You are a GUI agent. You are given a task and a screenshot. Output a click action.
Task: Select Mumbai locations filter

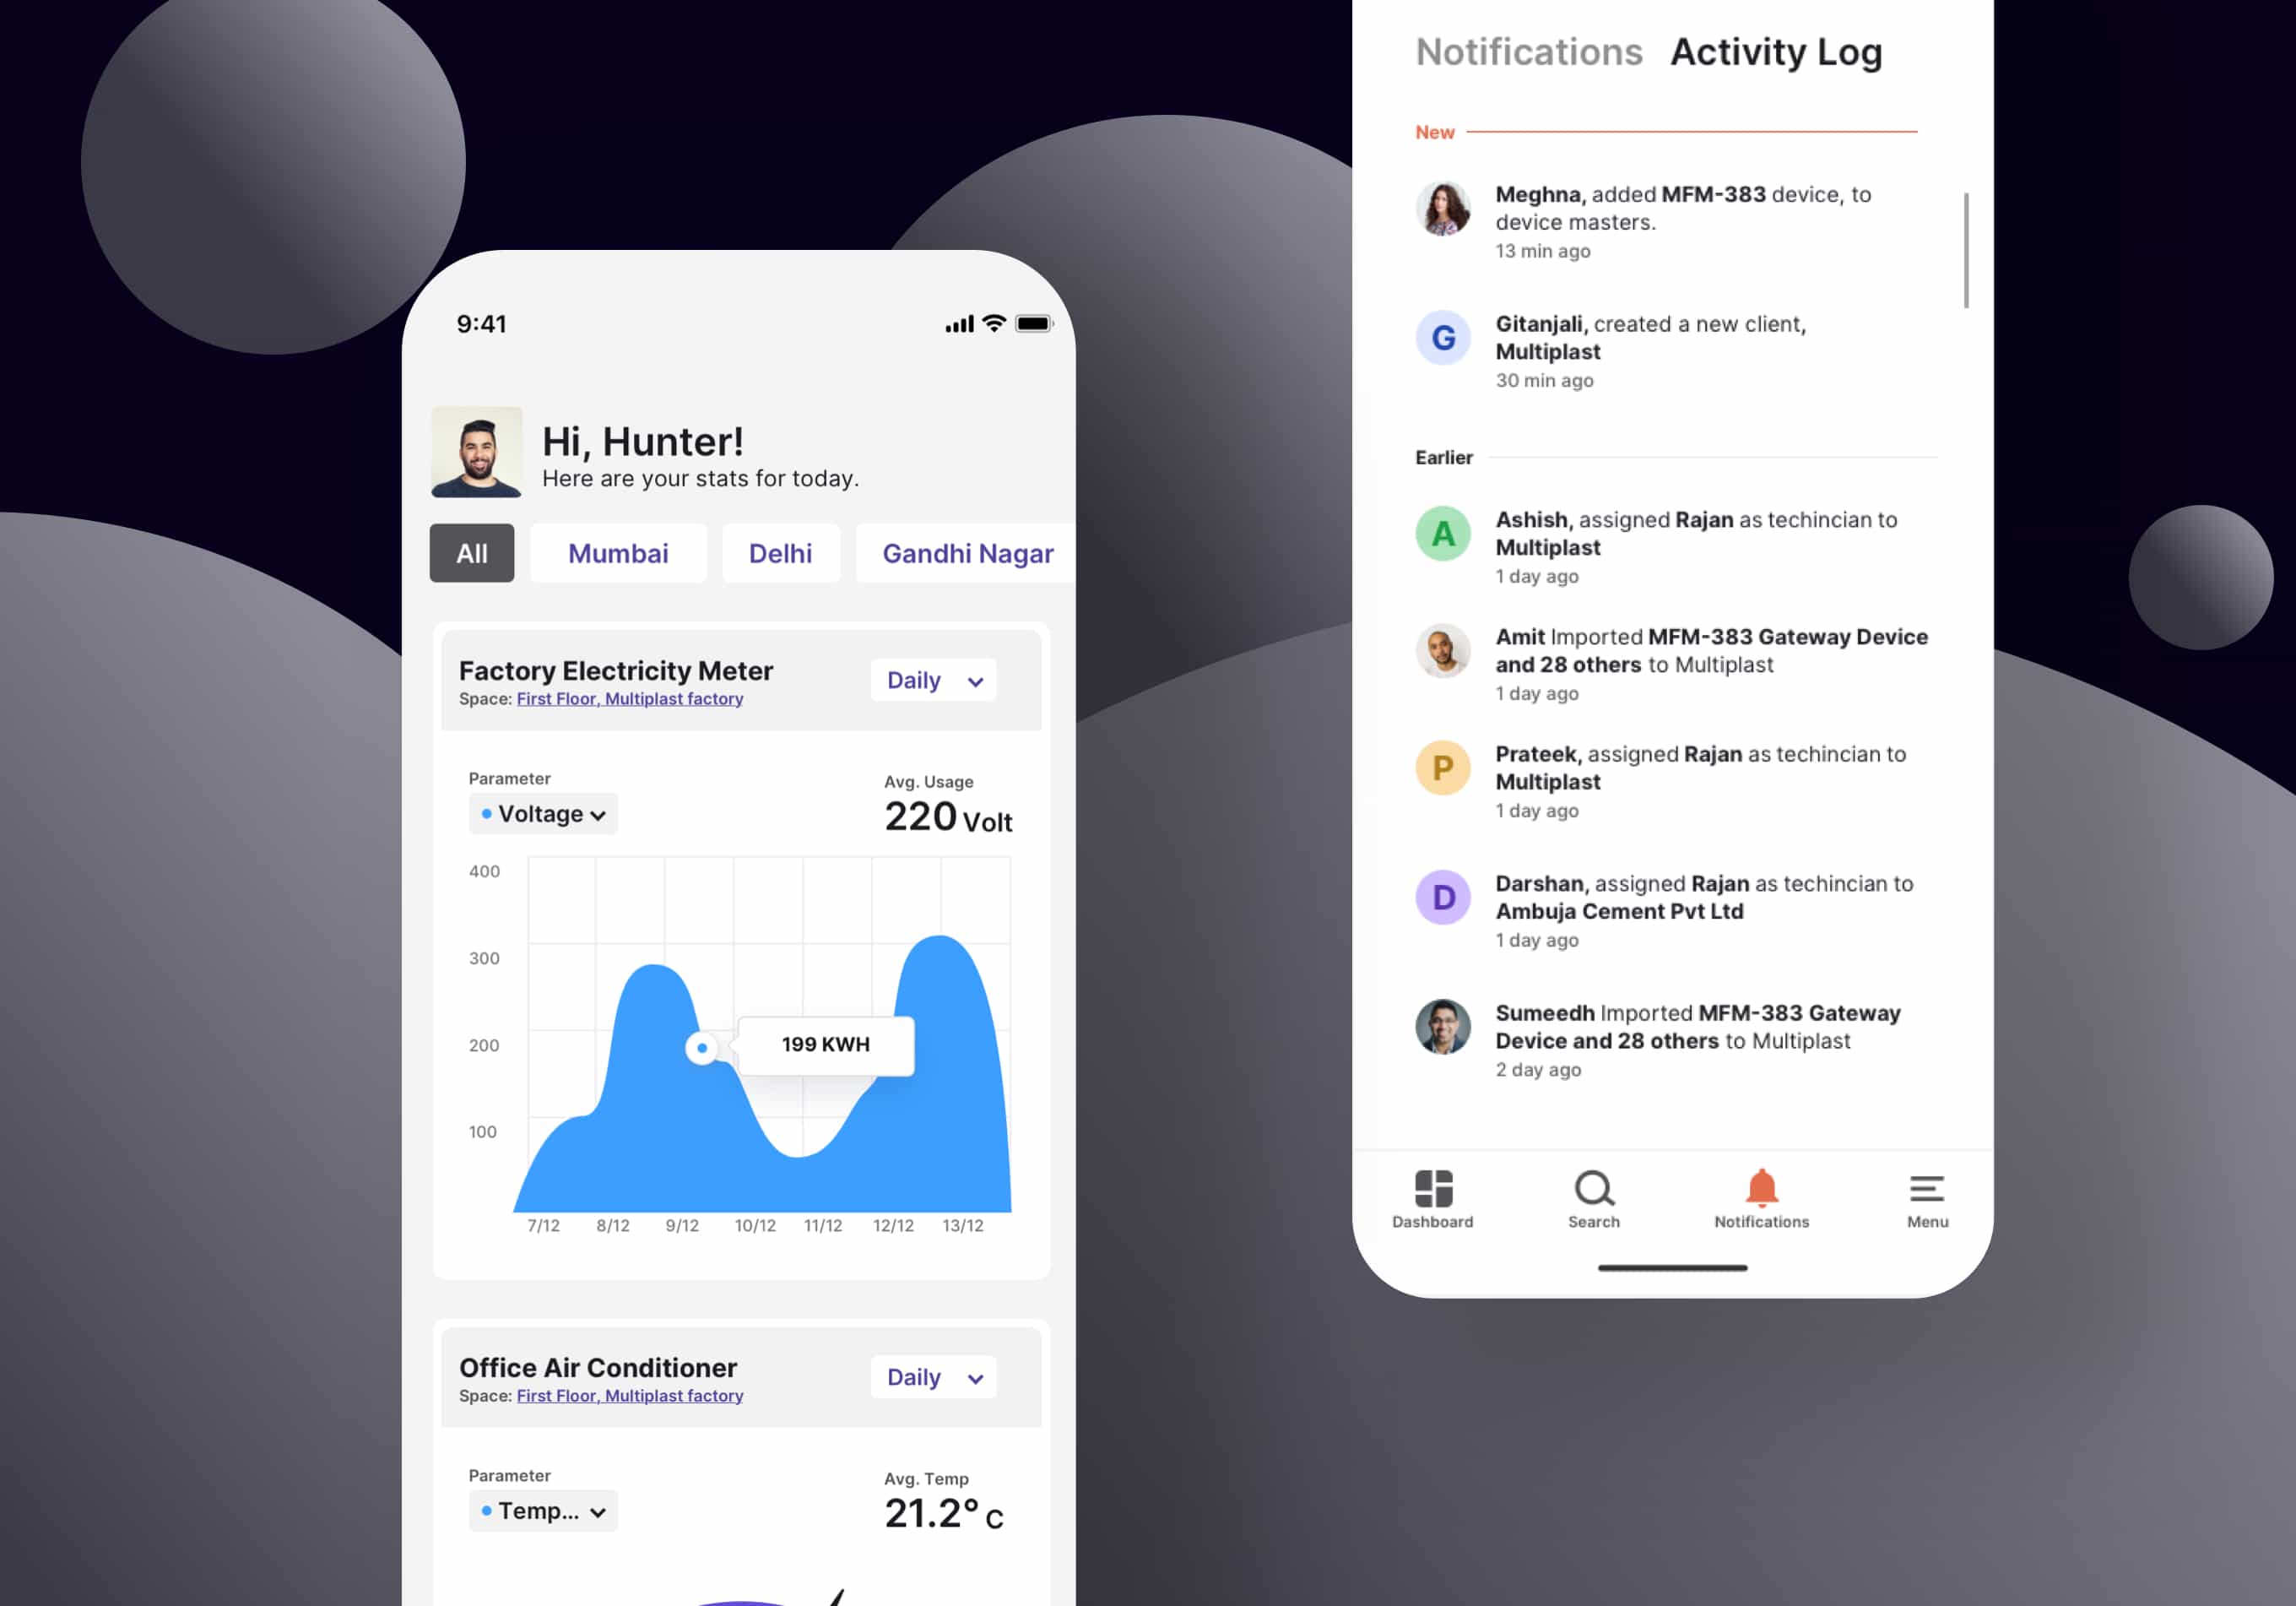click(616, 553)
